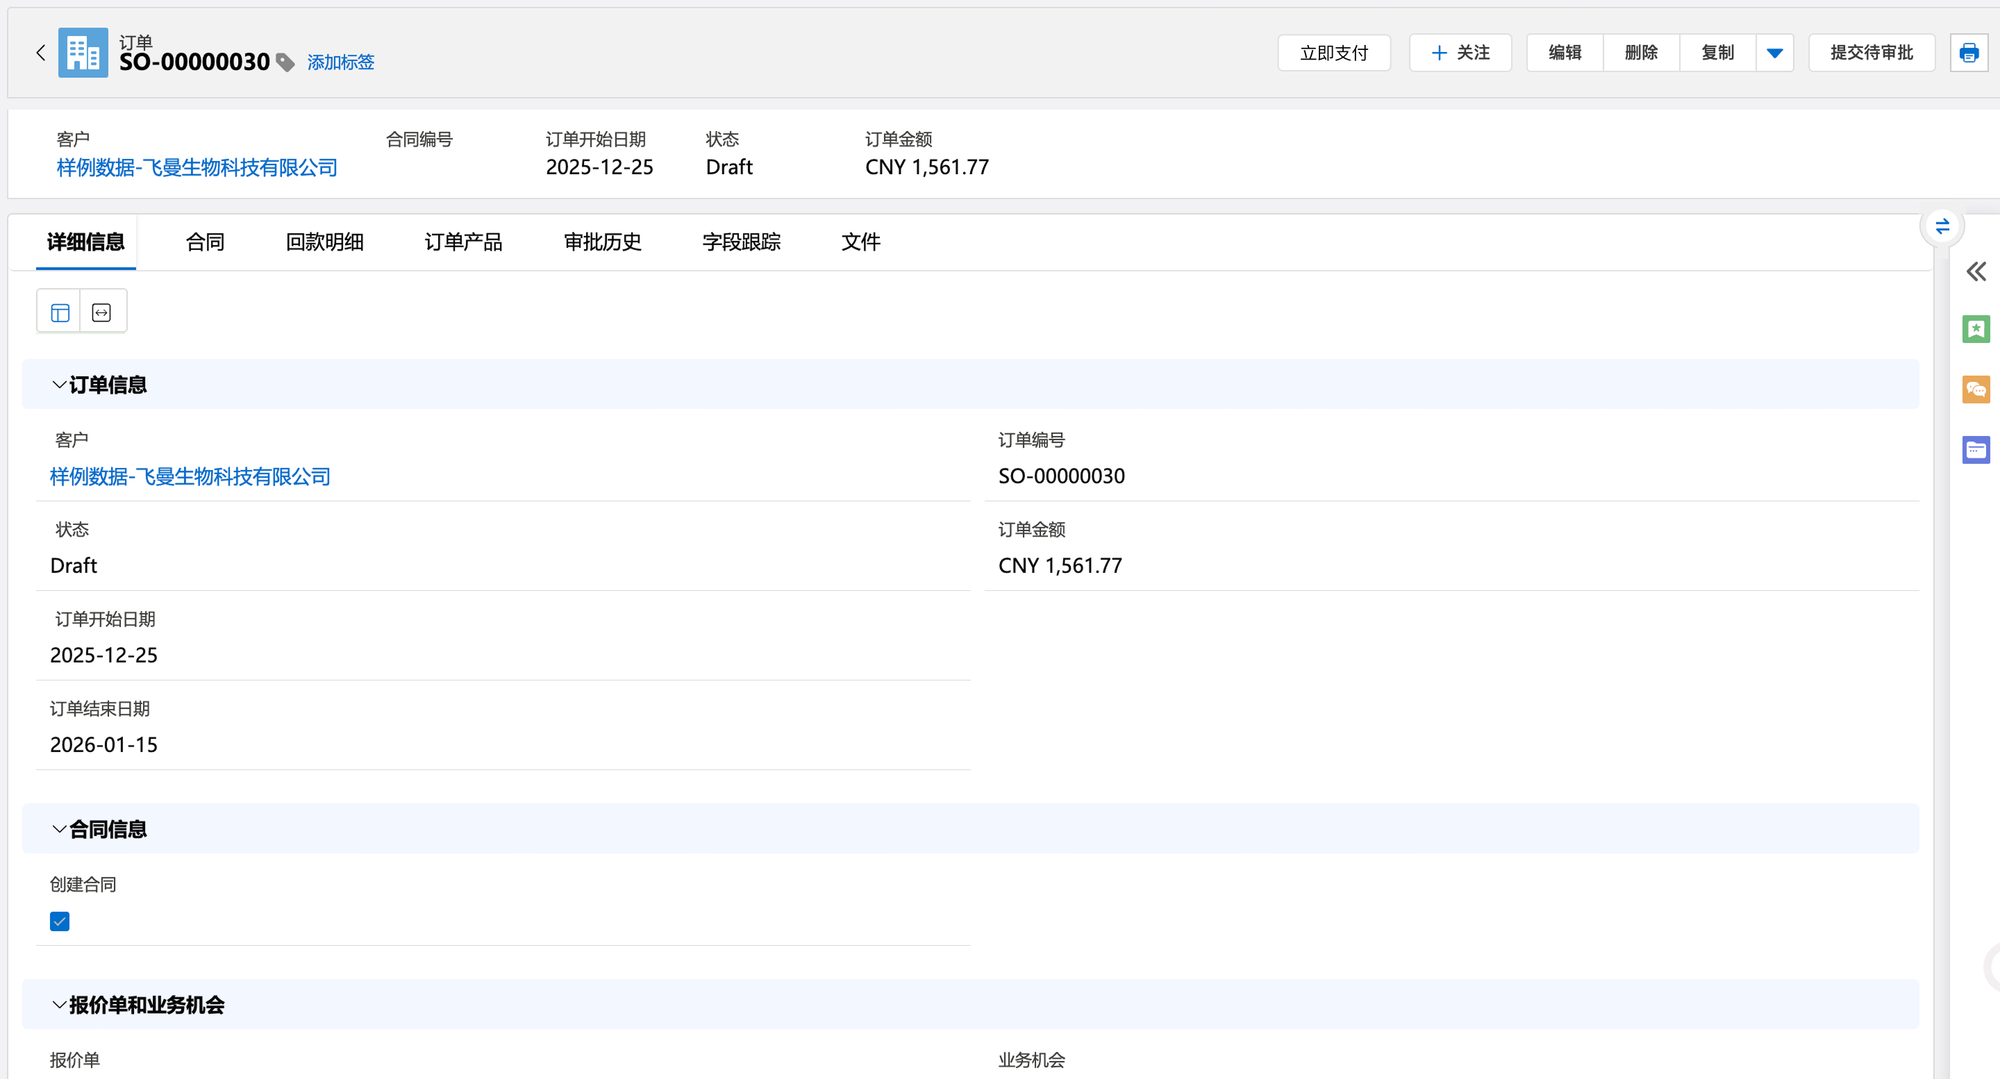
Task: Open the 审批历史 tab
Action: 602,242
